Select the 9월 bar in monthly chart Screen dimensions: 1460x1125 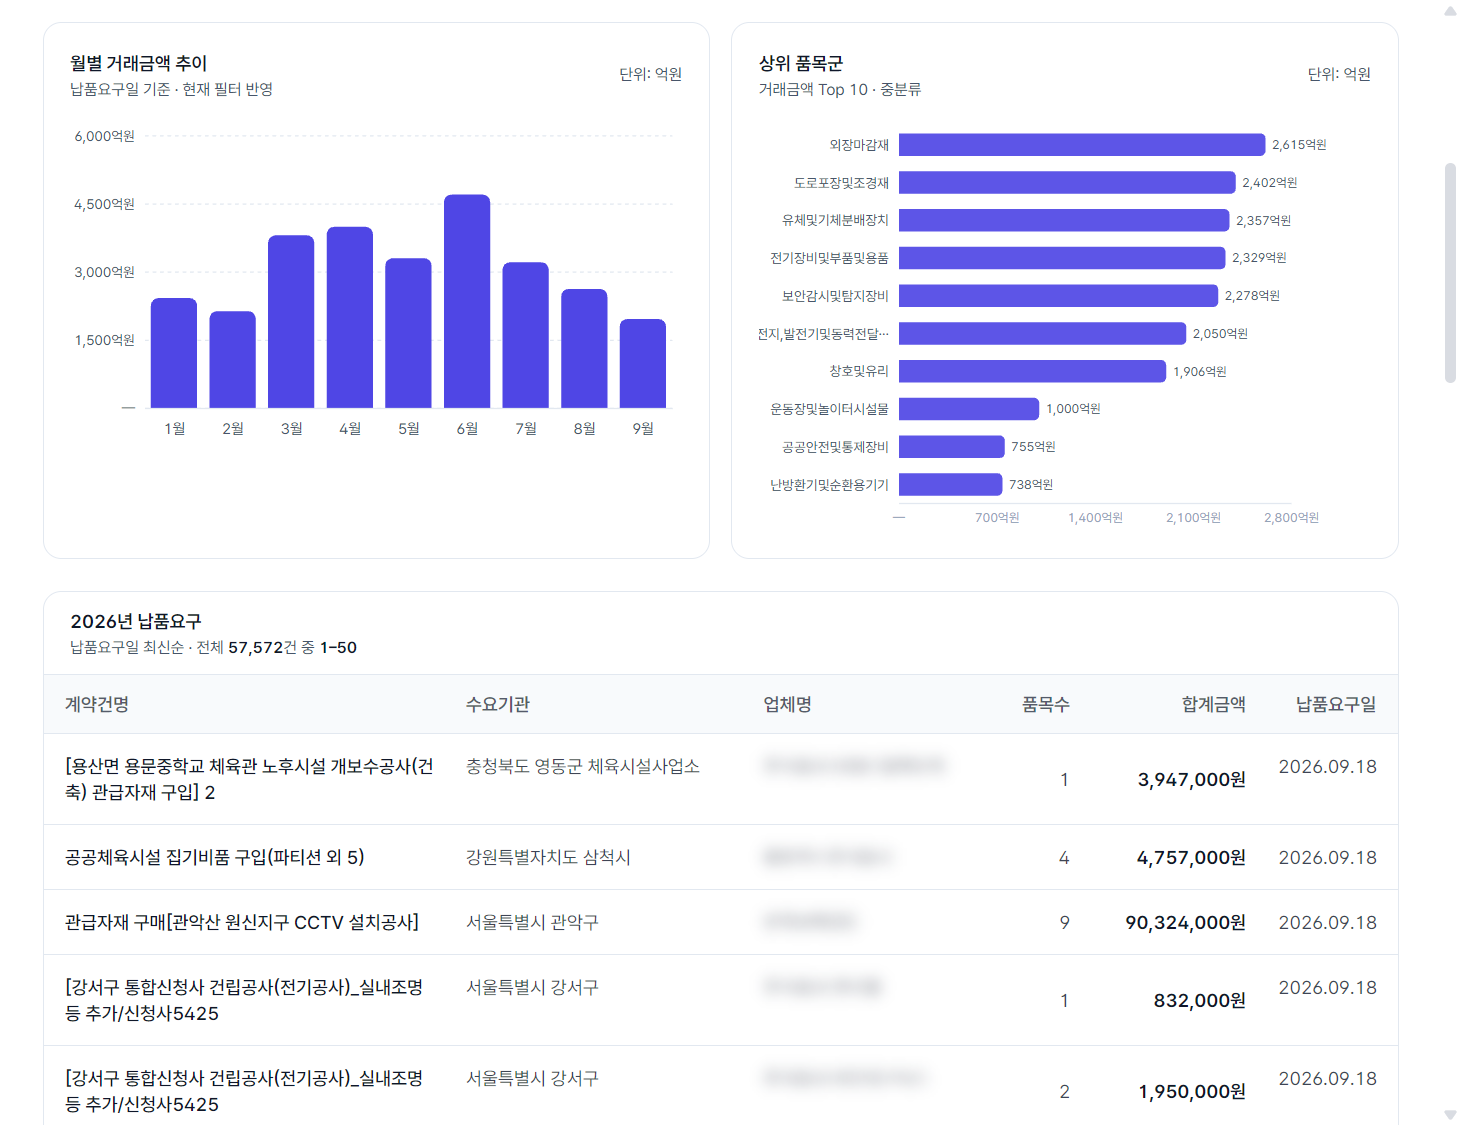point(643,364)
